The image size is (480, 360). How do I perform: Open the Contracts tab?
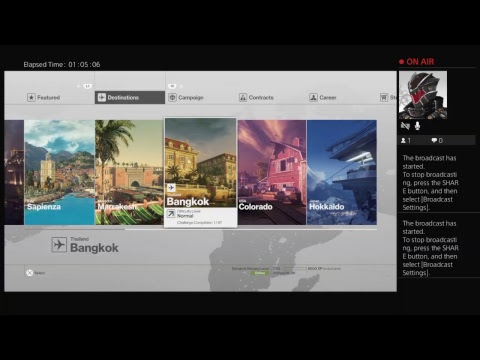(256, 97)
